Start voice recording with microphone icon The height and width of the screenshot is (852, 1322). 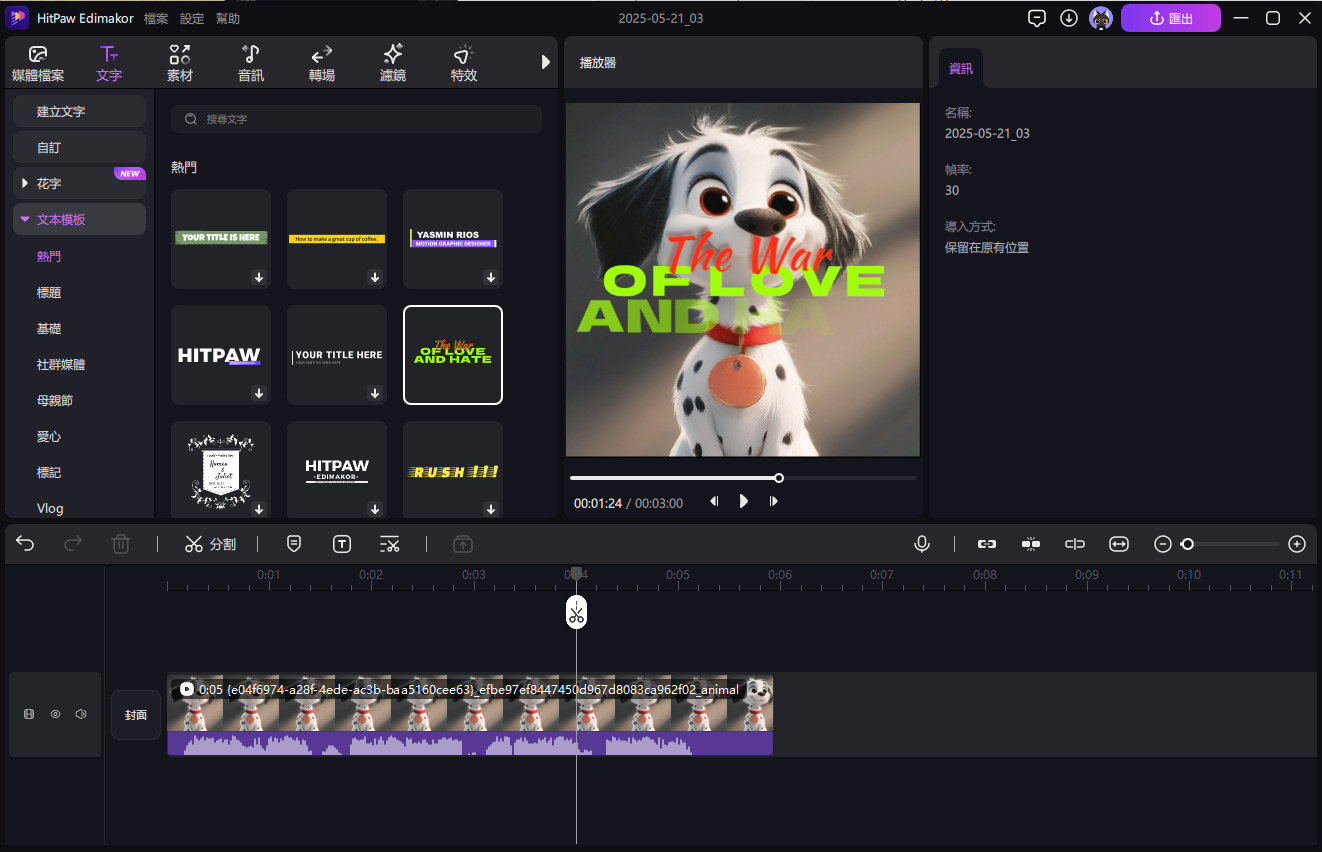click(x=922, y=544)
